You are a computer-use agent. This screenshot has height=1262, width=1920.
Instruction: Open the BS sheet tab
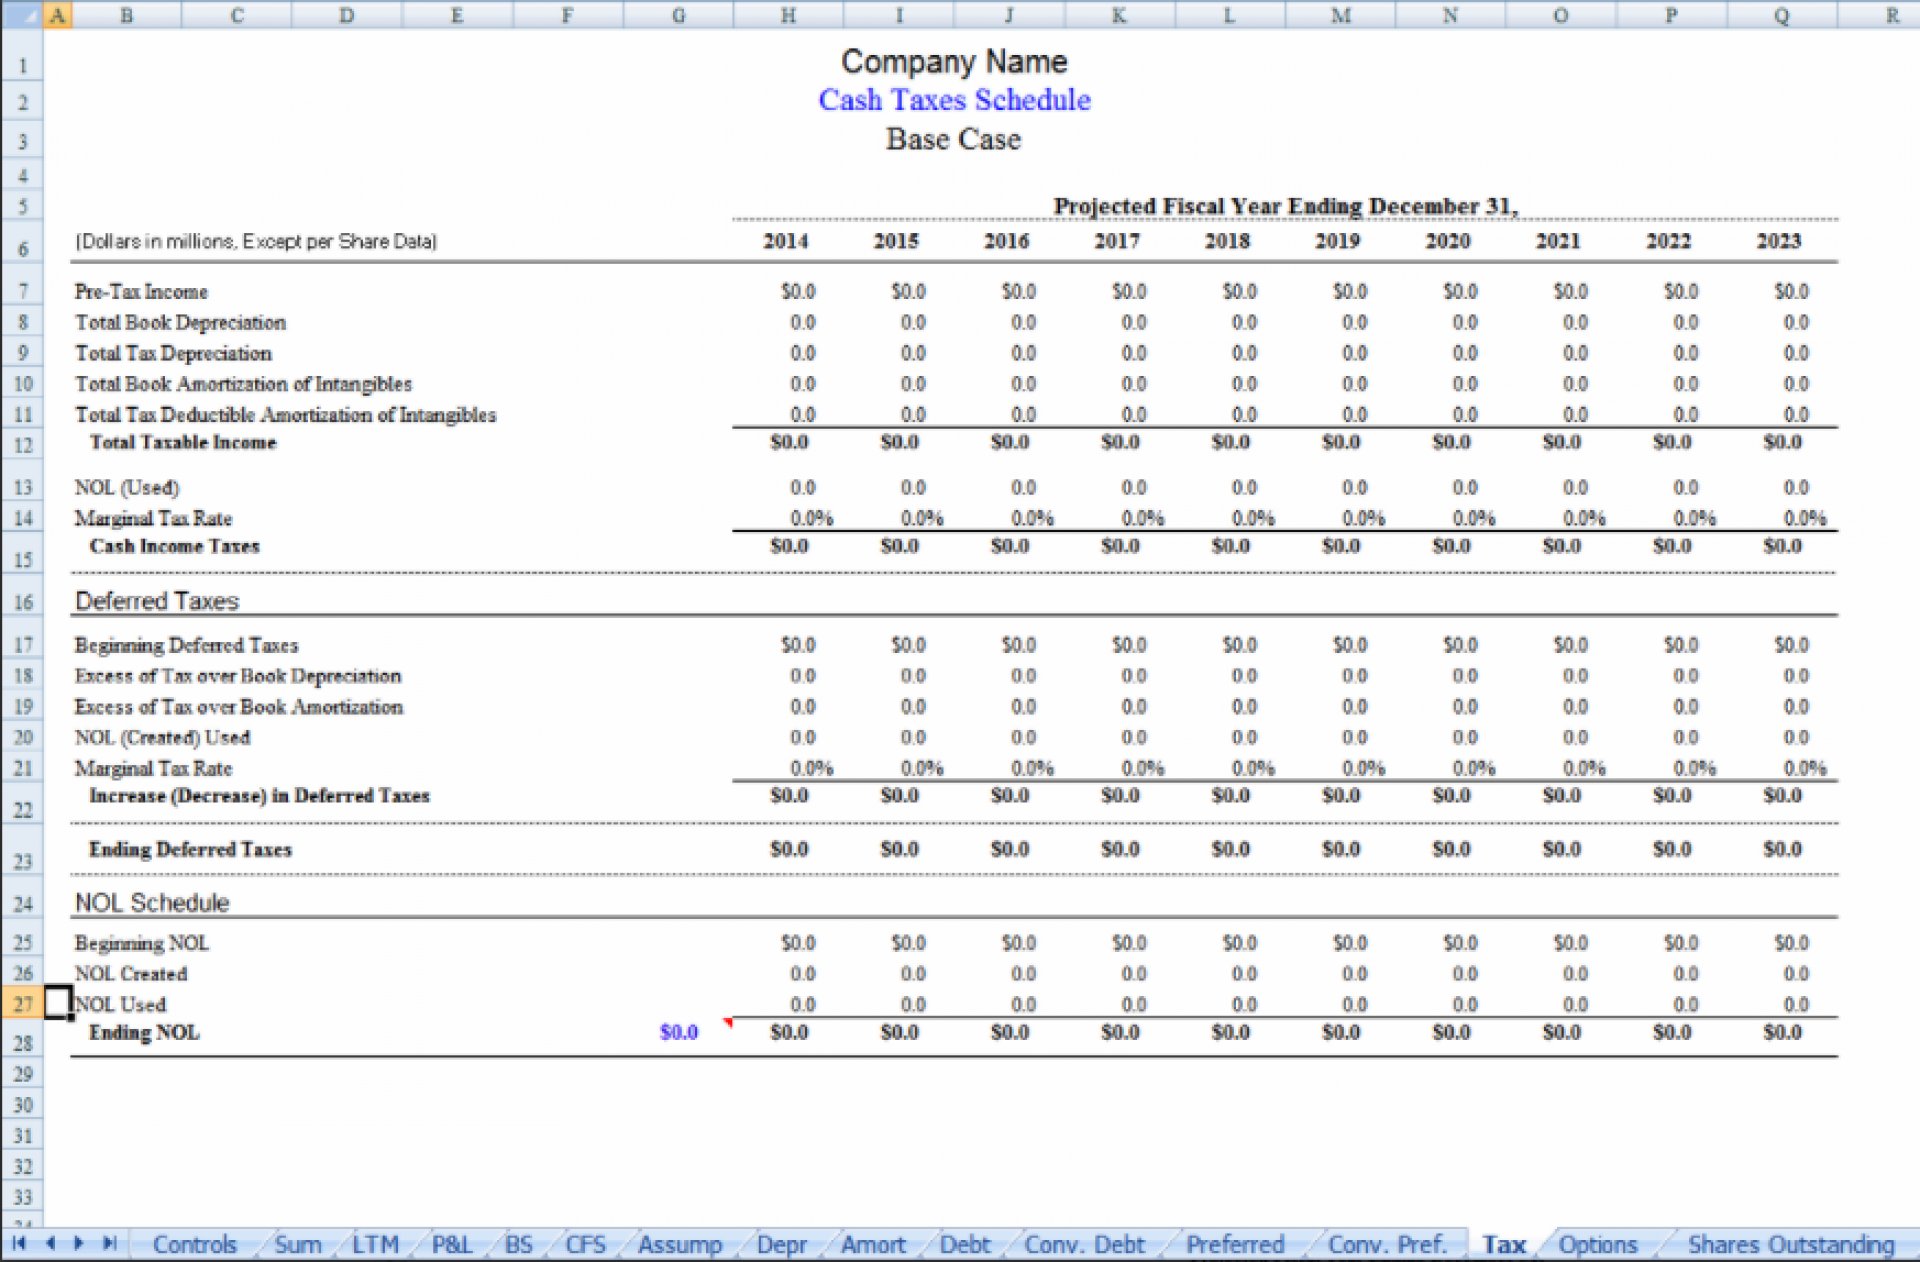[519, 1244]
